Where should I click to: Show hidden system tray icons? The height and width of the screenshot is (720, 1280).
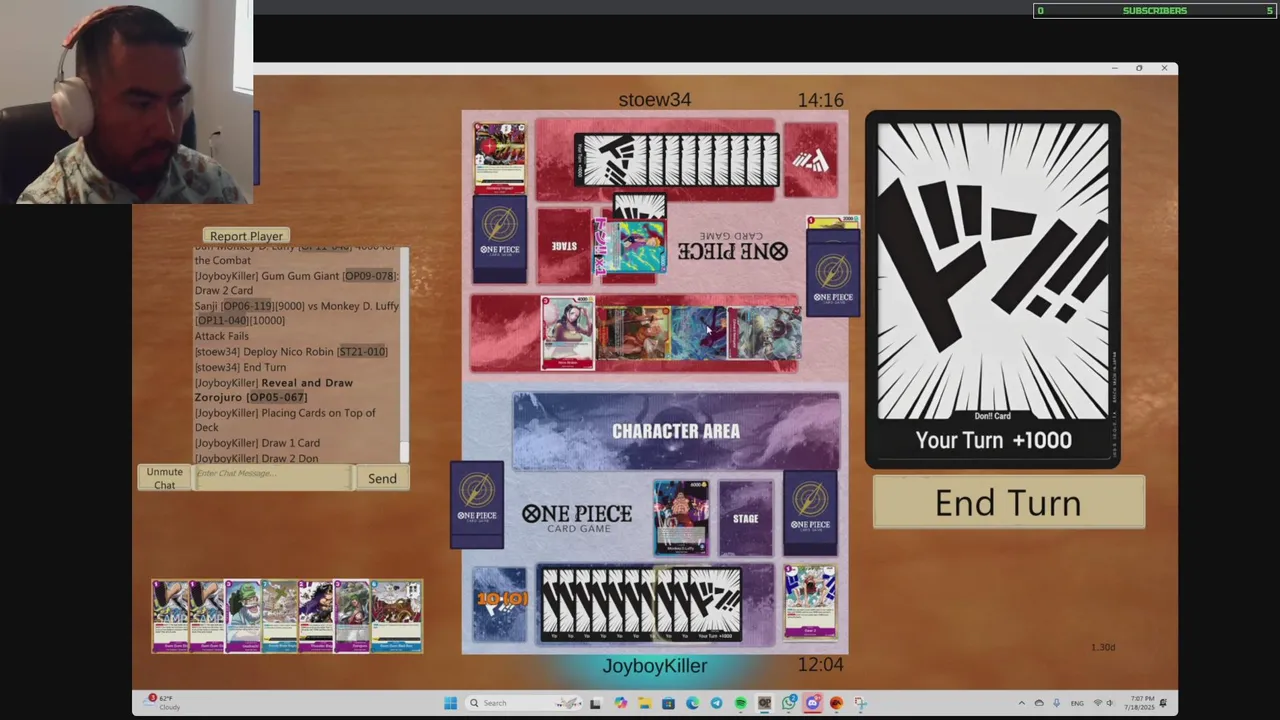tap(1022, 703)
